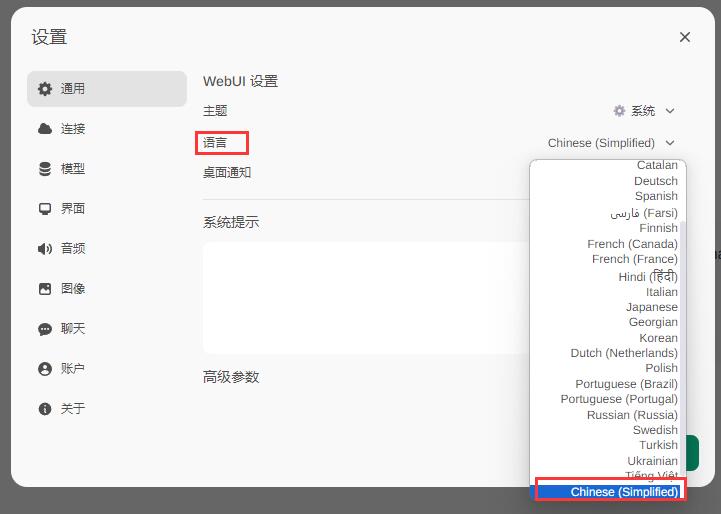Viewport: 721px width, 514px height.
Task: Pick Korean from the language options
Action: click(658, 338)
